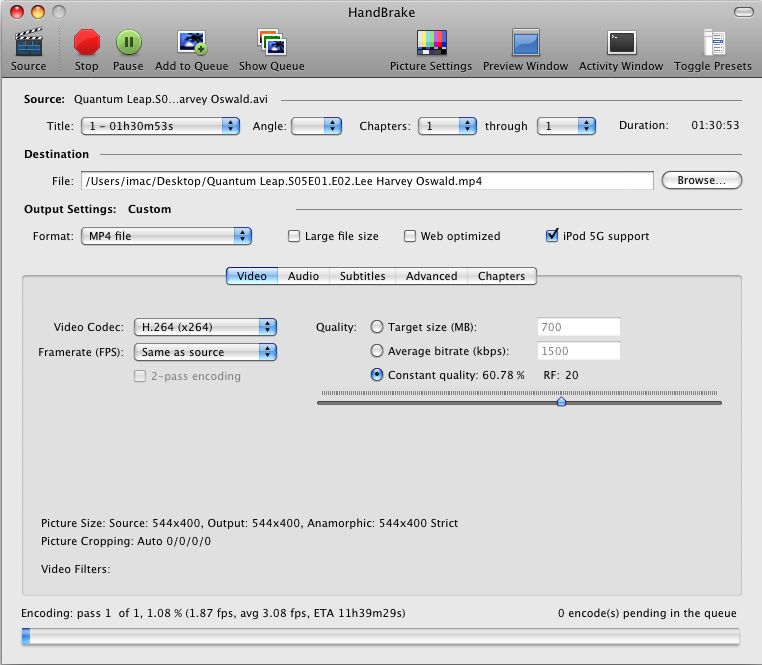Click the Encoding pass status text
The height and width of the screenshot is (665, 762).
point(213,613)
